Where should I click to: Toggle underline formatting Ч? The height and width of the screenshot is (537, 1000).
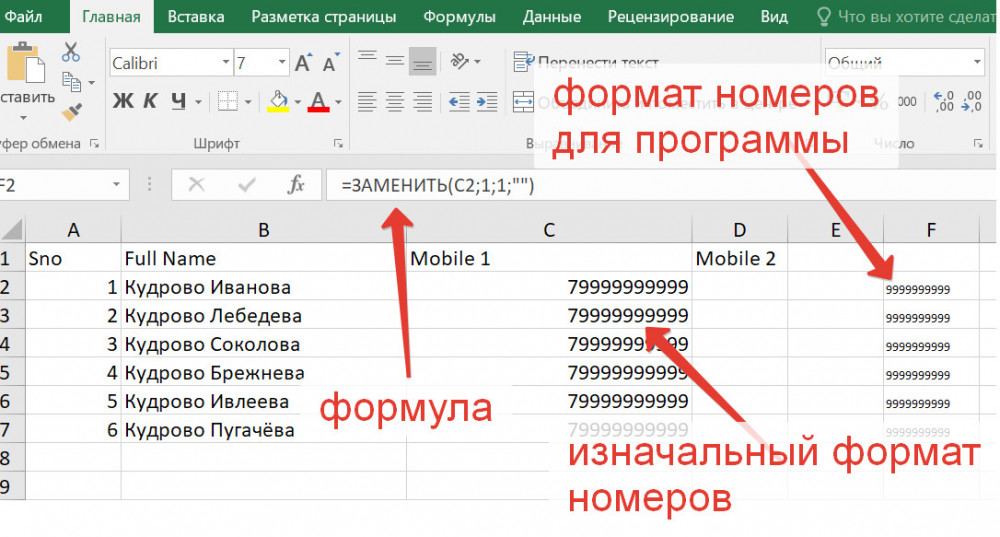178,101
